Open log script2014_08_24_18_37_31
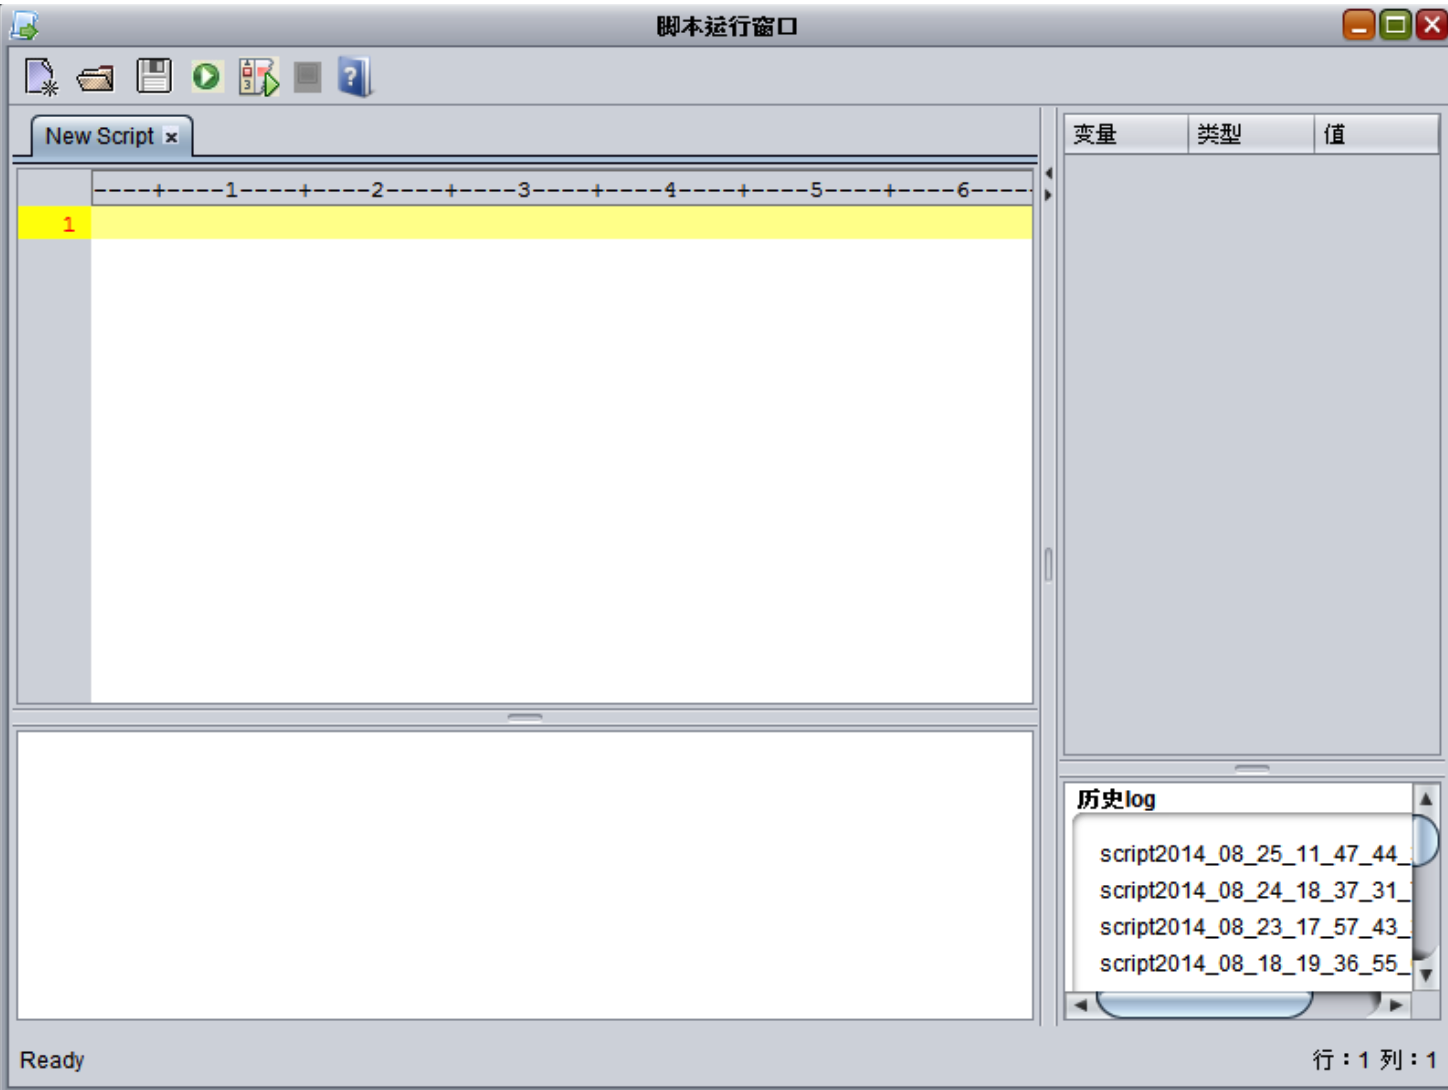Image resolution: width=1448 pixels, height=1090 pixels. click(1254, 890)
